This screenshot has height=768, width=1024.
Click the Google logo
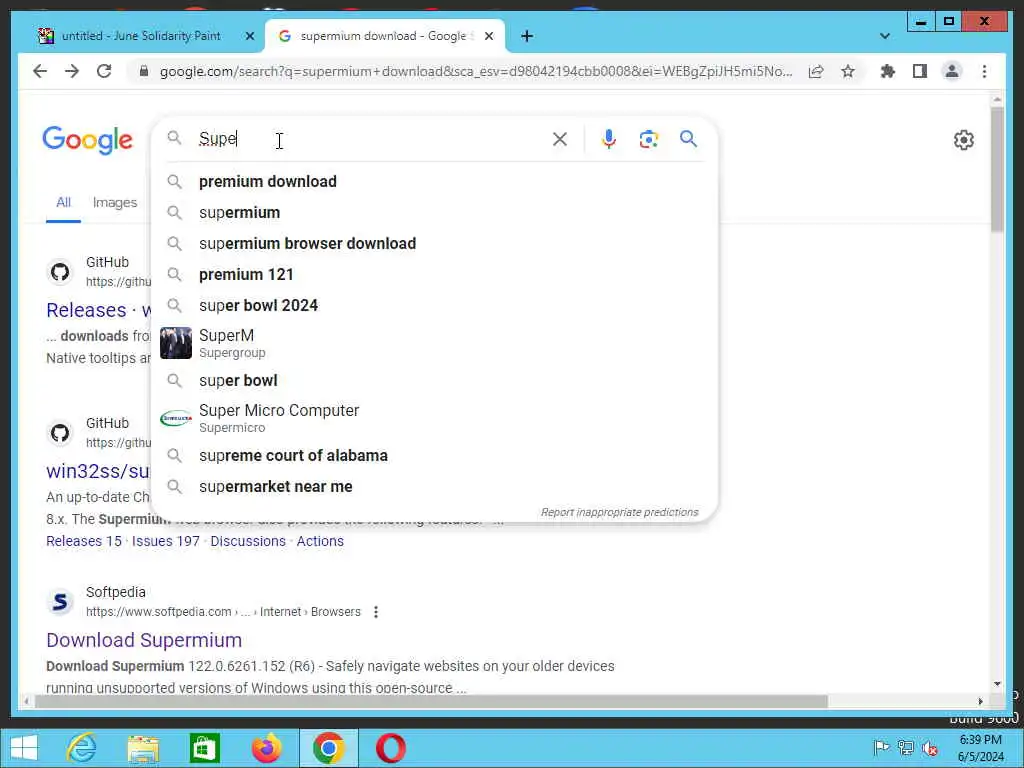coord(88,140)
